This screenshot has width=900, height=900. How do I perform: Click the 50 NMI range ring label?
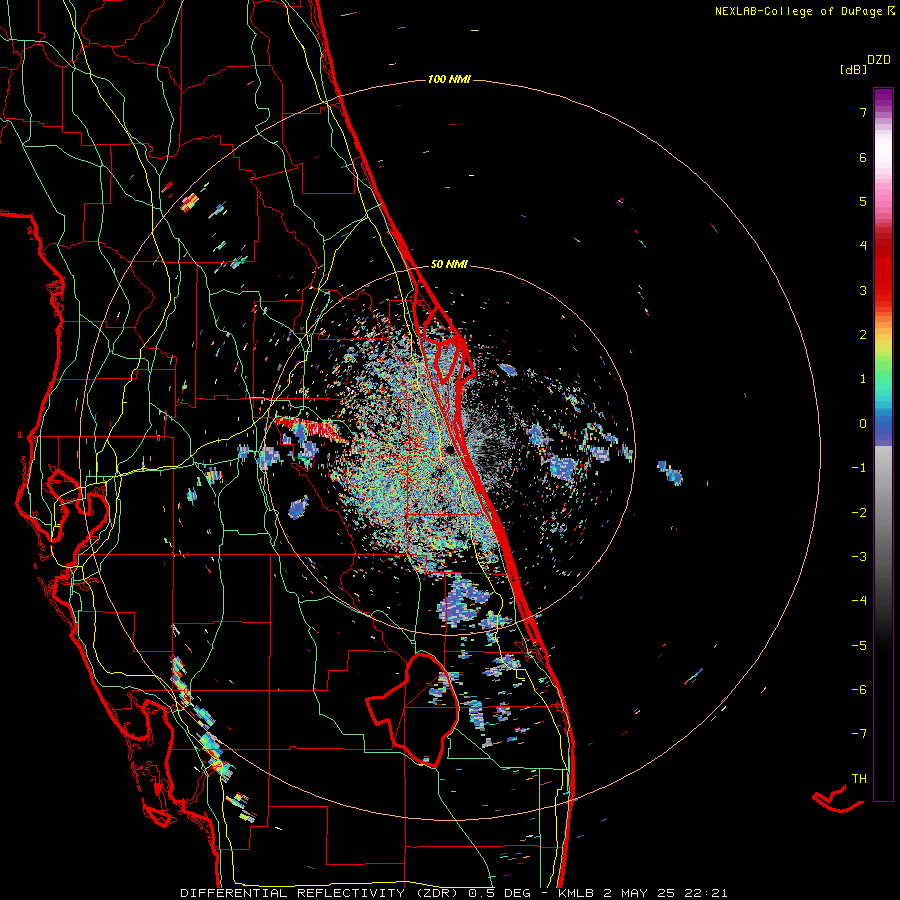pyautogui.click(x=449, y=265)
